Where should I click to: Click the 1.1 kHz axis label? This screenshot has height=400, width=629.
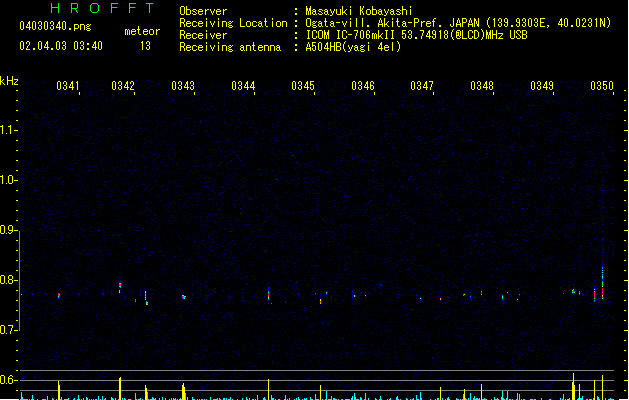tap(8, 130)
